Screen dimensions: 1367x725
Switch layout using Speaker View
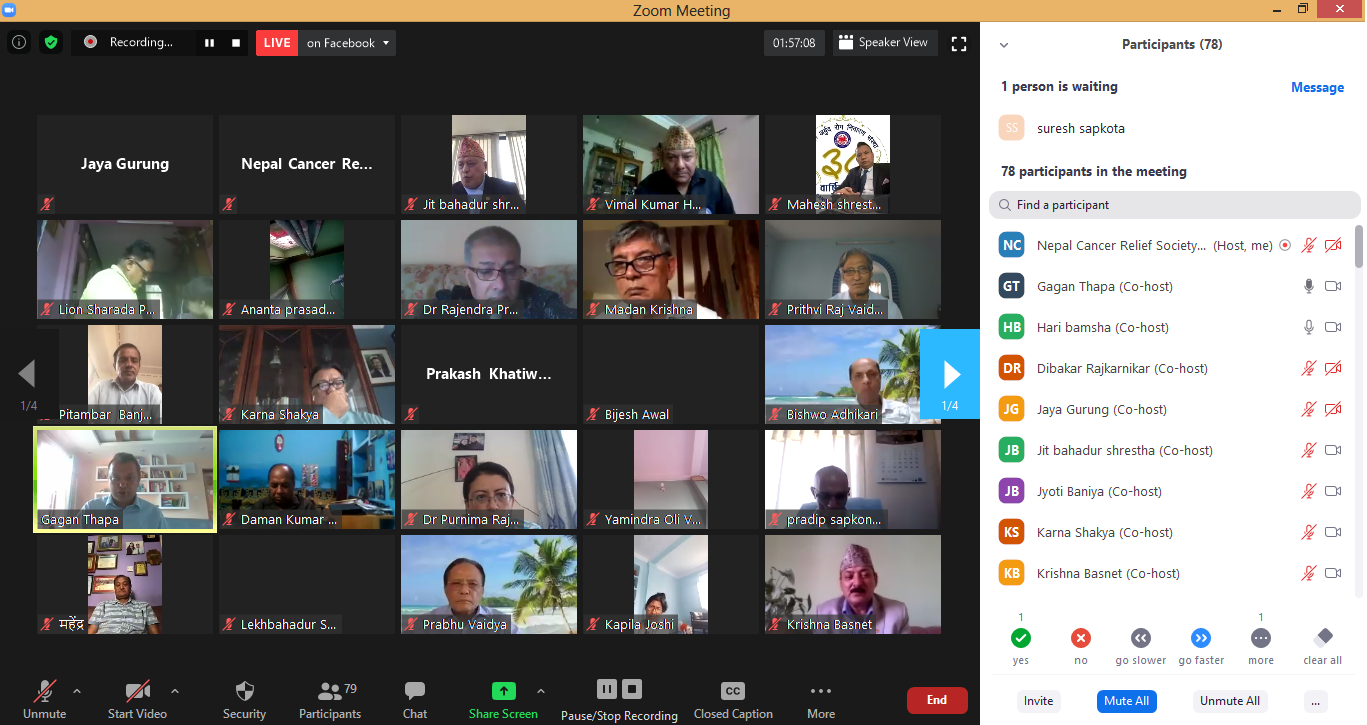(x=883, y=43)
